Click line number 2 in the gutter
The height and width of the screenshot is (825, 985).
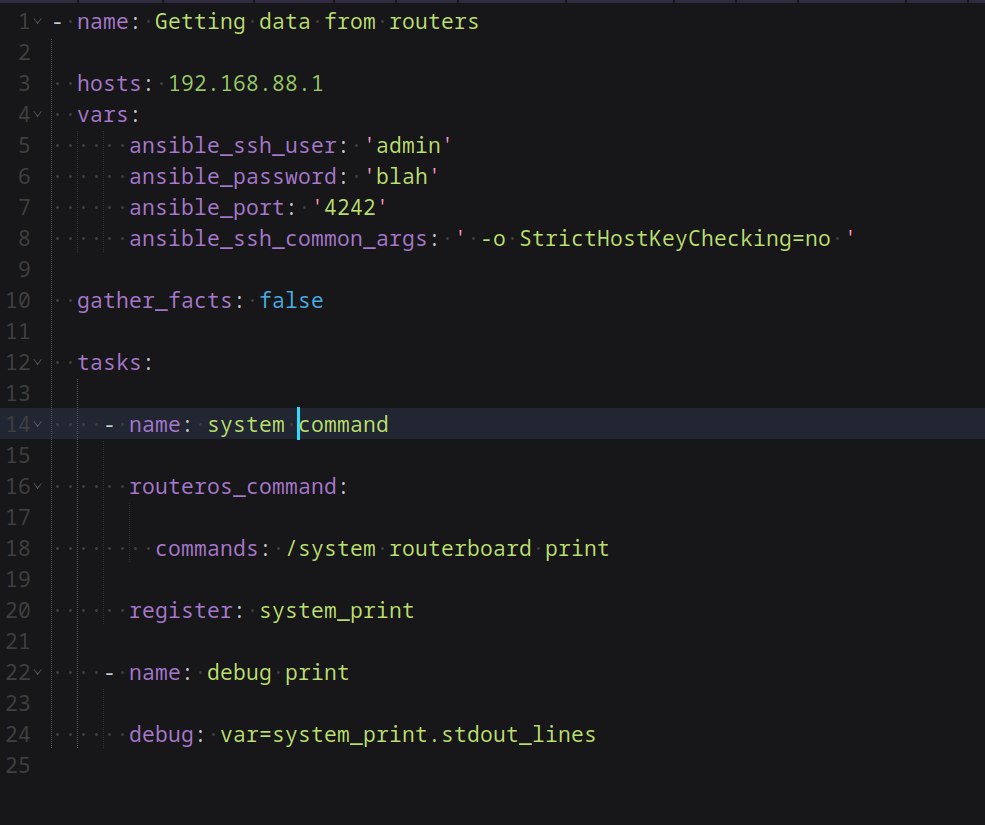tap(24, 53)
